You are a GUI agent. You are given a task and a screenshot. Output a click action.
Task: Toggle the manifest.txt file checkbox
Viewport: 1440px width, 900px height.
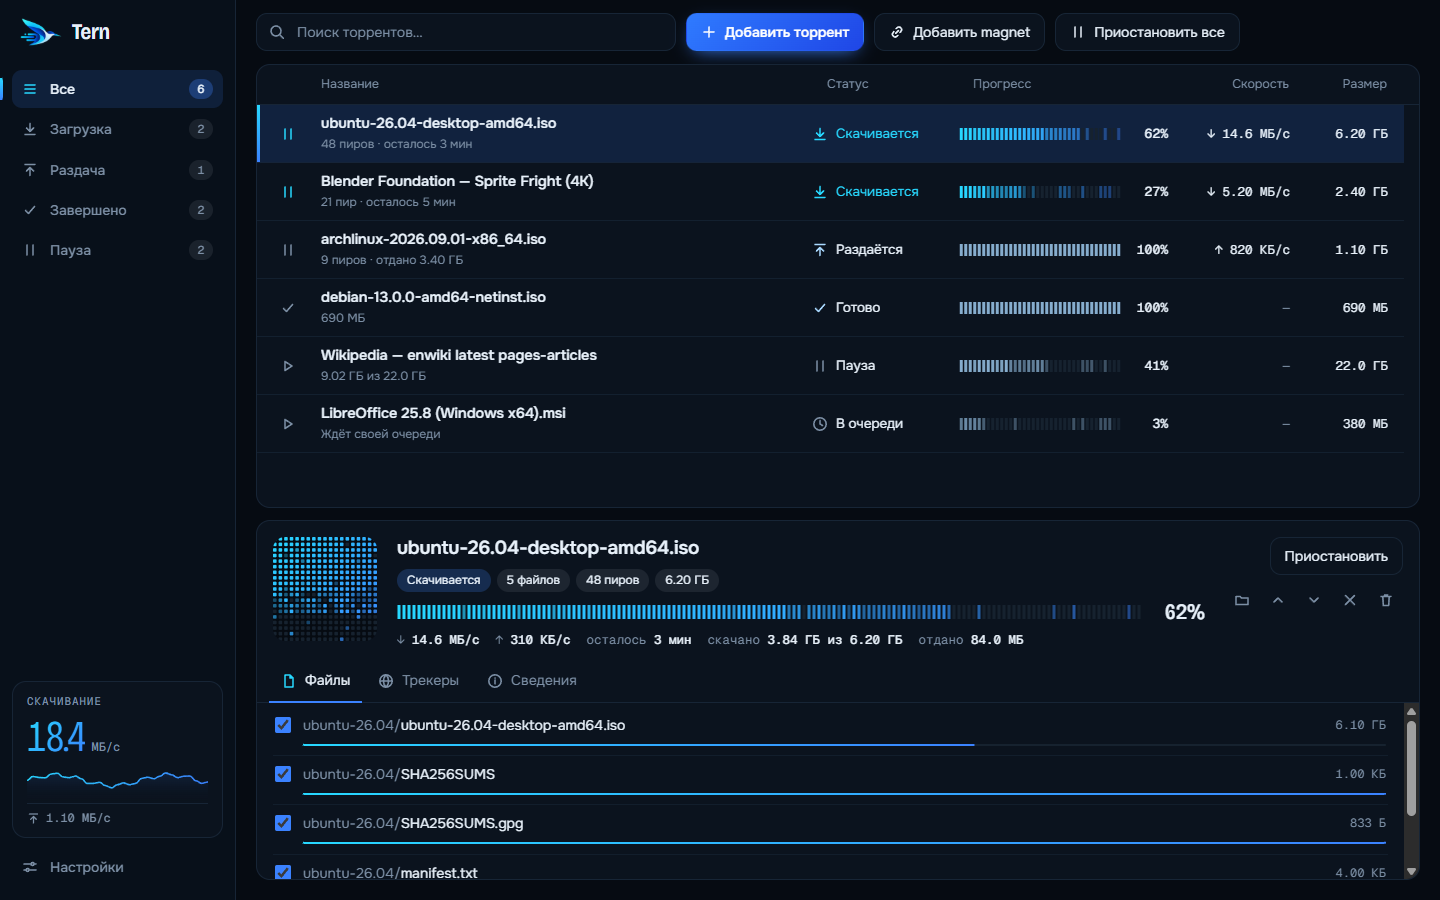[x=283, y=872]
